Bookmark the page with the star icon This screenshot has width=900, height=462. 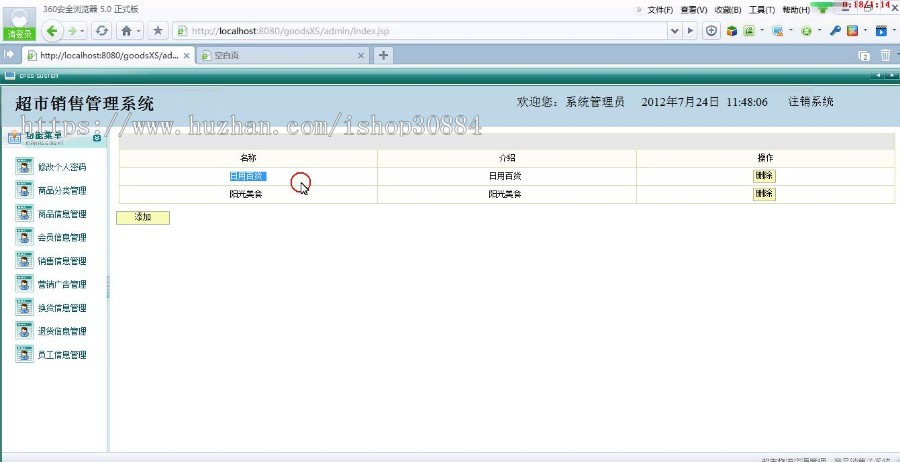point(158,31)
